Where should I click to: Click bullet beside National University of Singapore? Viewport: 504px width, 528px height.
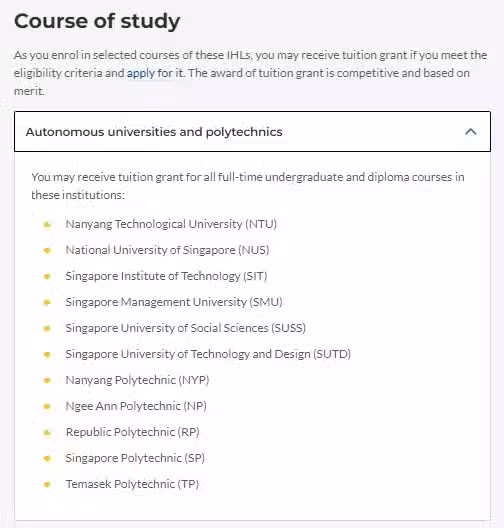tap(47, 250)
